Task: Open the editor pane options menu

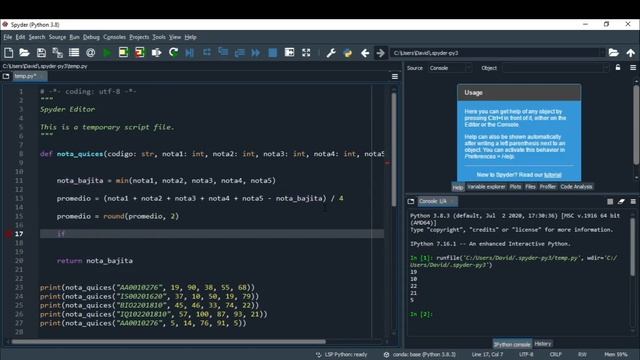Action: point(395,76)
